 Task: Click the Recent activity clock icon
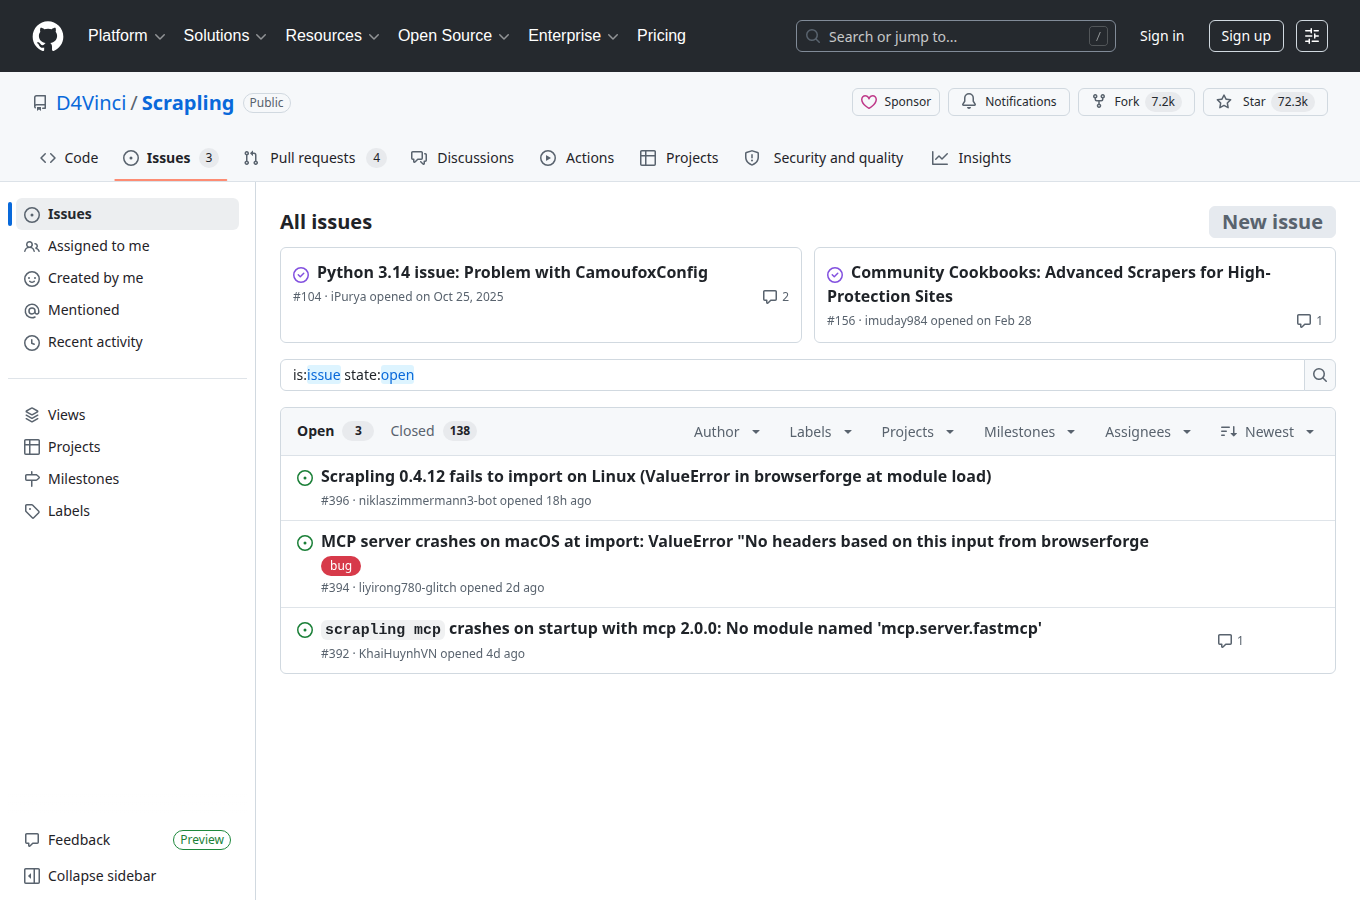(x=32, y=342)
